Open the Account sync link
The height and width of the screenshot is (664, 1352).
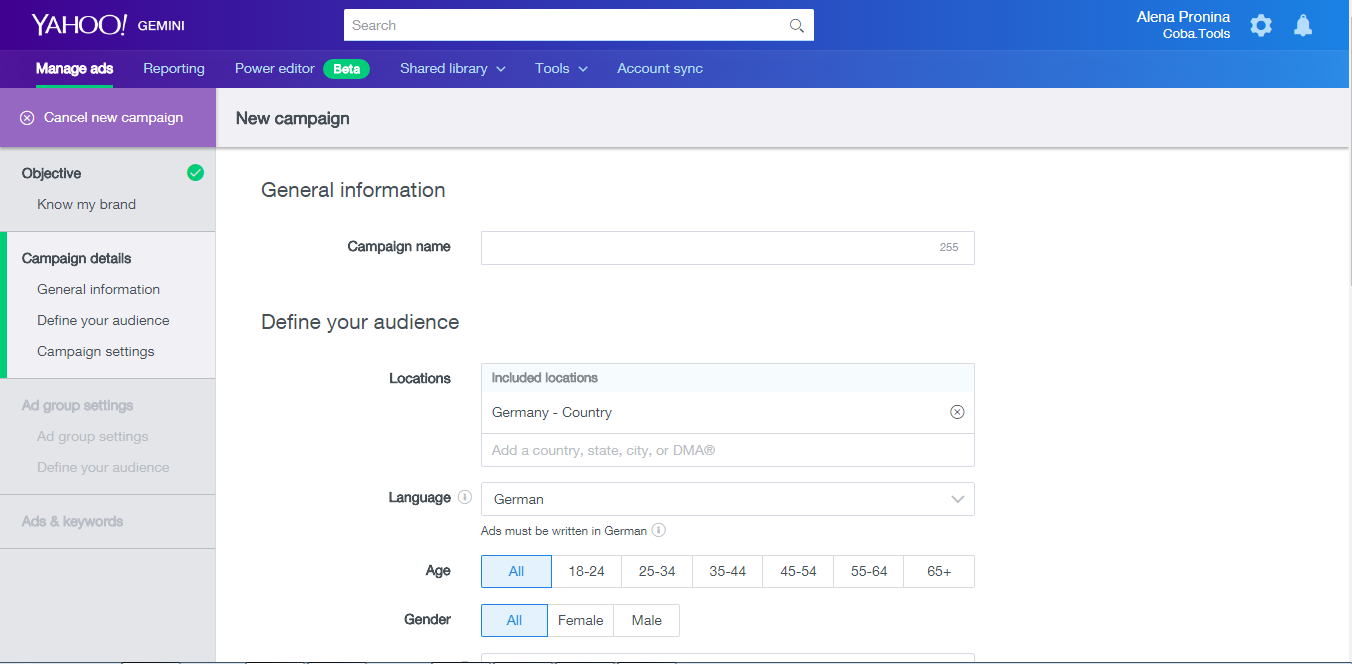coord(659,69)
